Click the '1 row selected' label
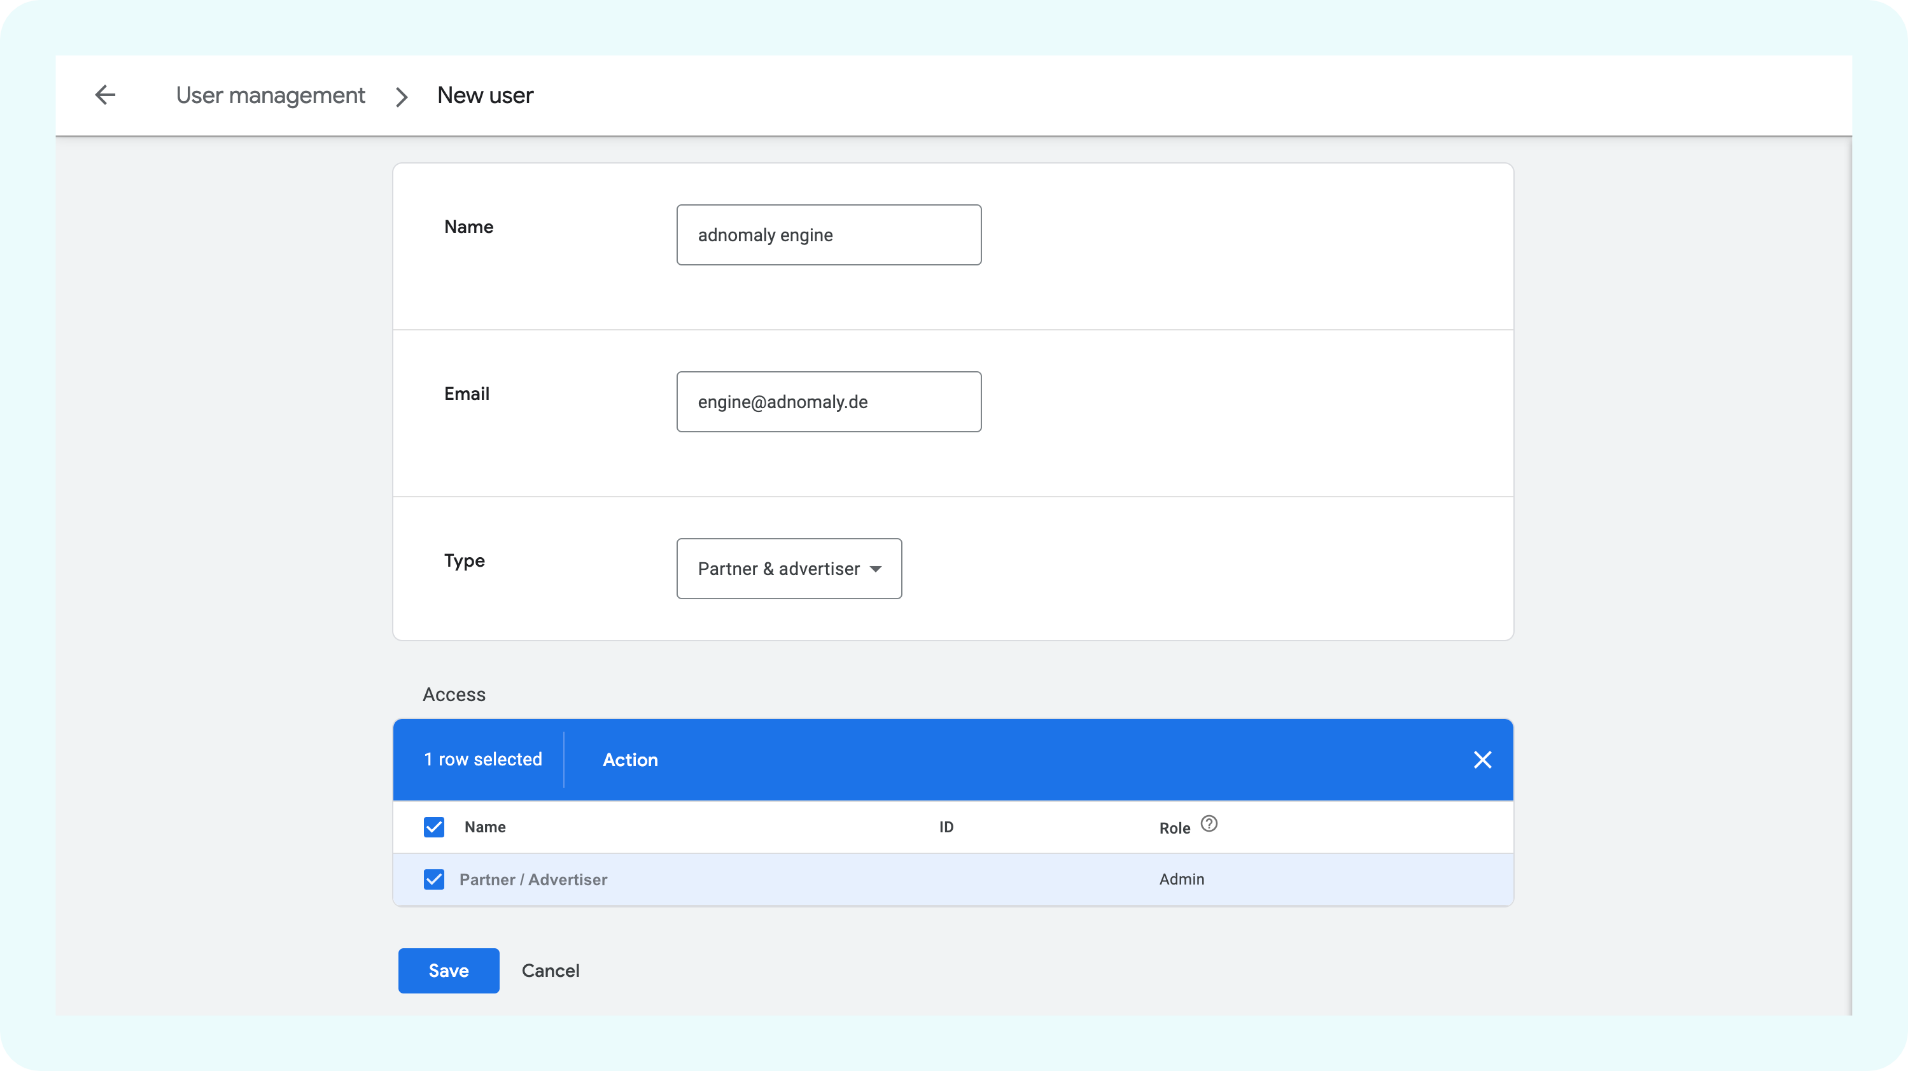The width and height of the screenshot is (1908, 1071). [x=483, y=760]
